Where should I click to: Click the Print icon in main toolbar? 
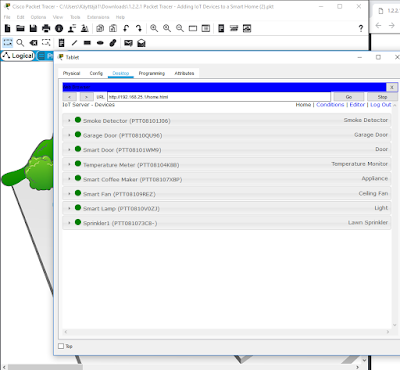coord(46,29)
